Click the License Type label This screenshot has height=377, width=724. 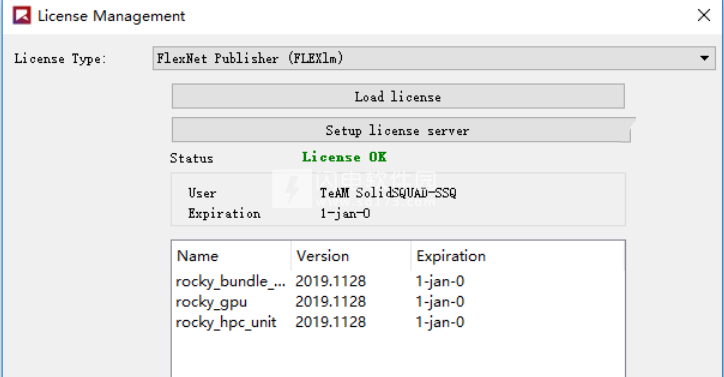[x=60, y=59]
